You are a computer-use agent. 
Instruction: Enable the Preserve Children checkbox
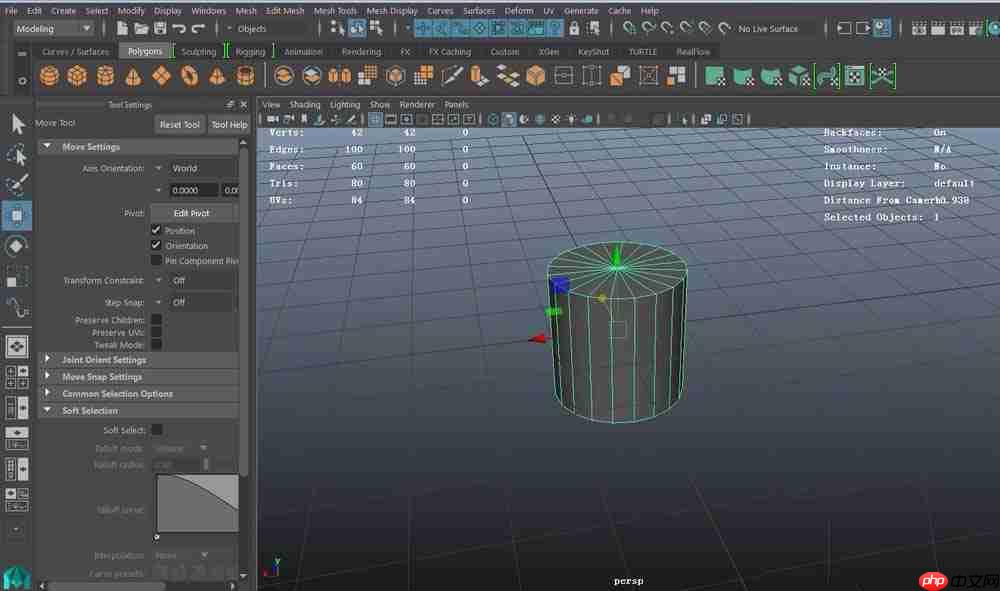pos(156,319)
